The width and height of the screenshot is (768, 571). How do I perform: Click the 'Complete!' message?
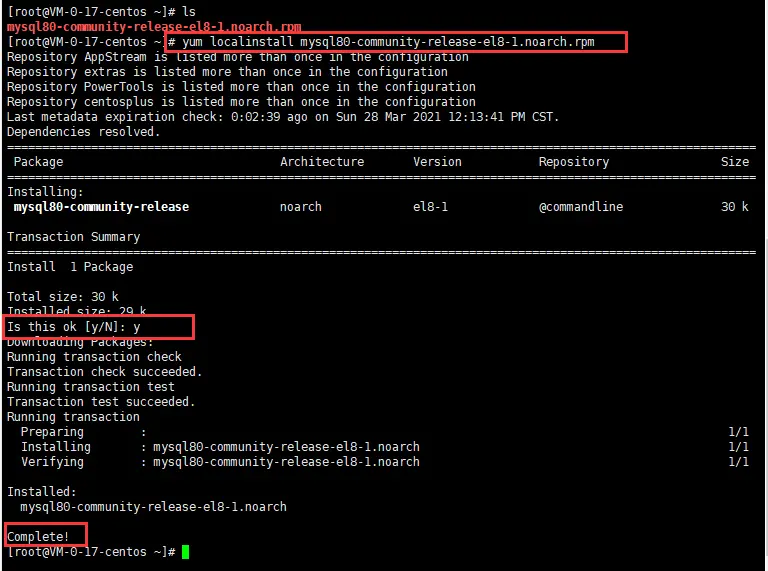coord(38,537)
